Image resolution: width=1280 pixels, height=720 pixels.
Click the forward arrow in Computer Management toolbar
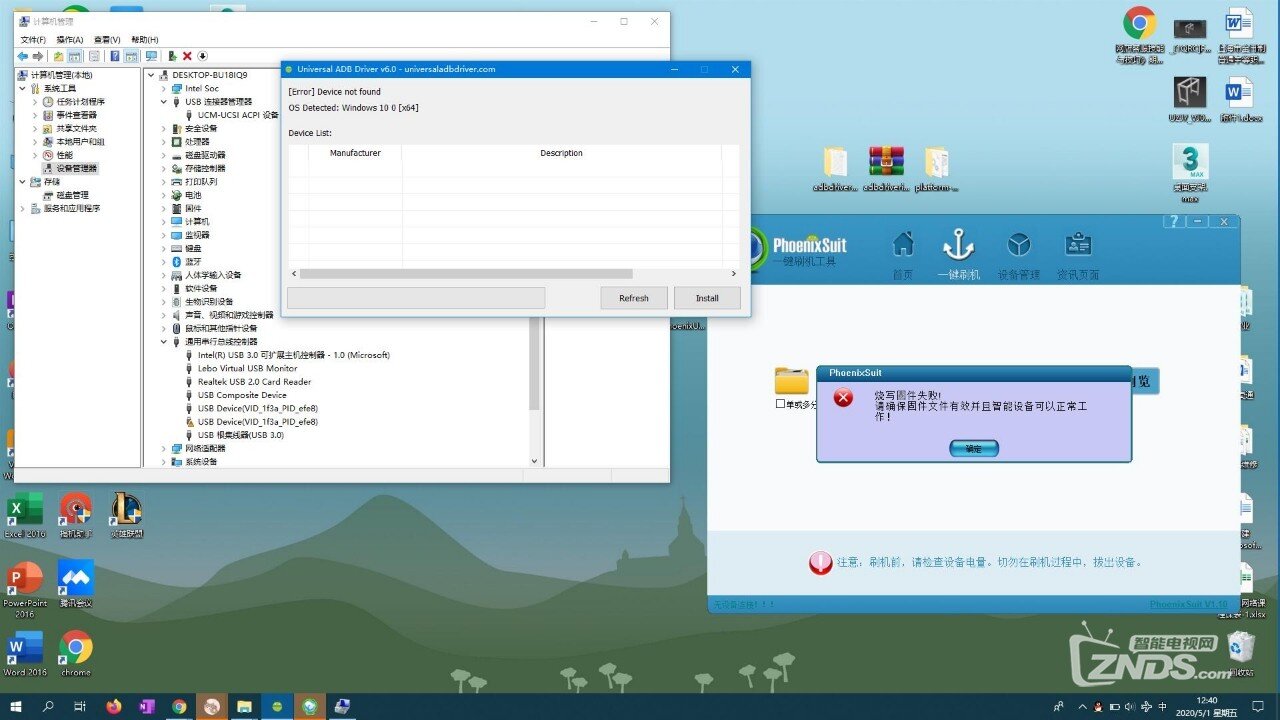pyautogui.click(x=38, y=56)
